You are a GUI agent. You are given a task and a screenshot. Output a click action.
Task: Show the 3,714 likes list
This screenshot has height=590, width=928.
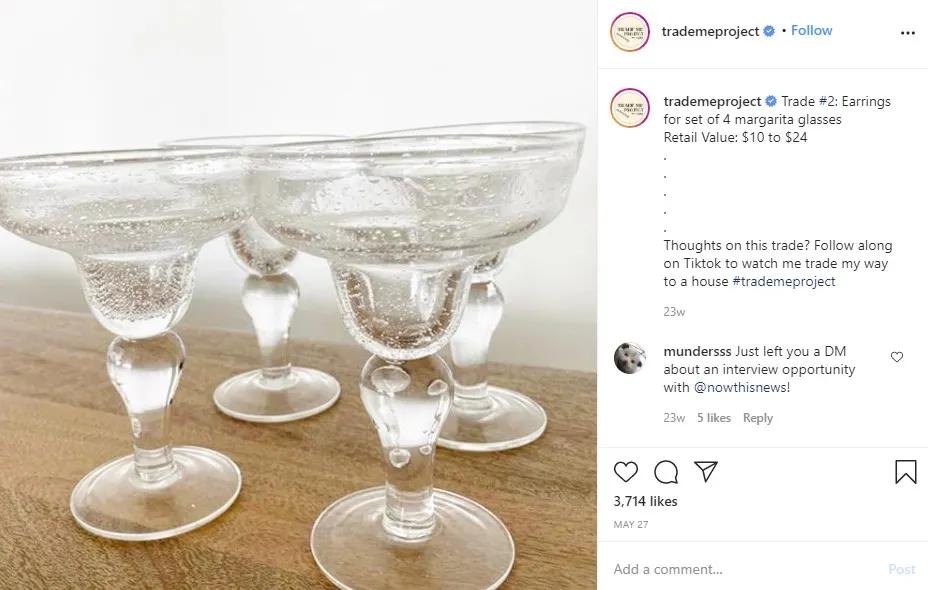(x=645, y=501)
